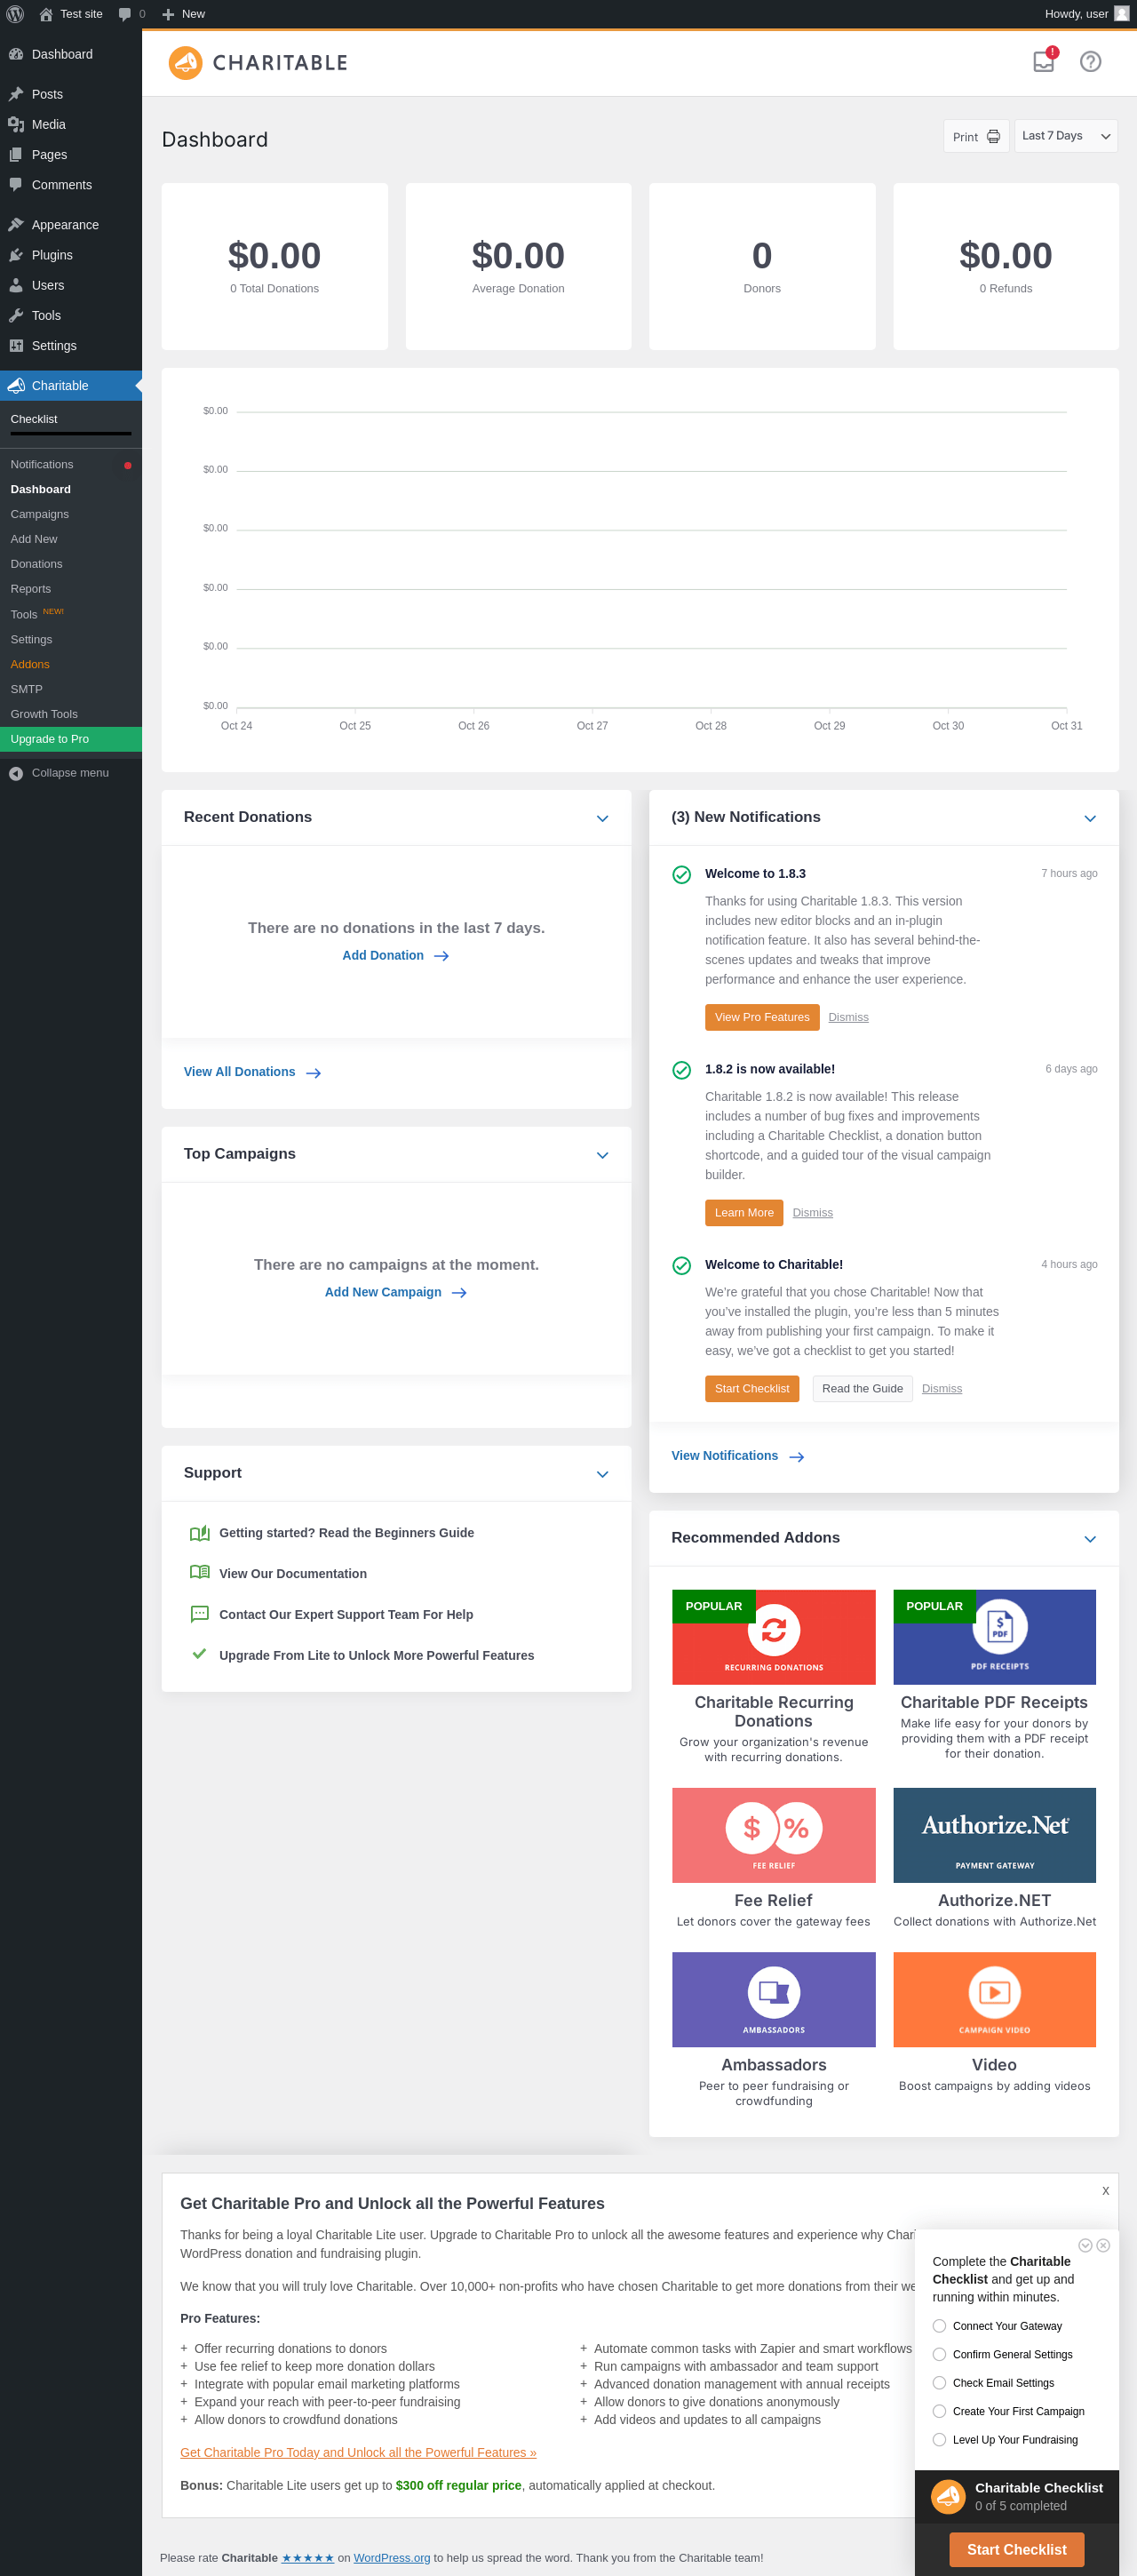Click the Recurring Donations addon image

[773, 1637]
